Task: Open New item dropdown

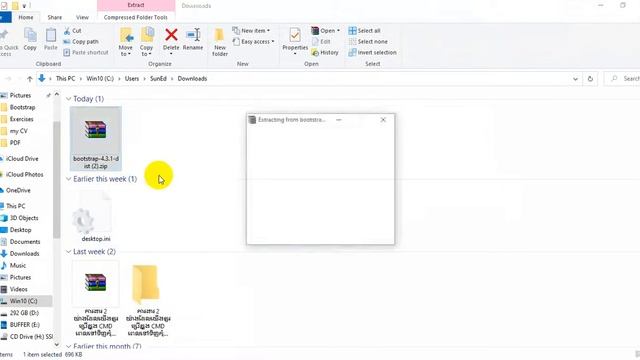Action: click(x=251, y=31)
